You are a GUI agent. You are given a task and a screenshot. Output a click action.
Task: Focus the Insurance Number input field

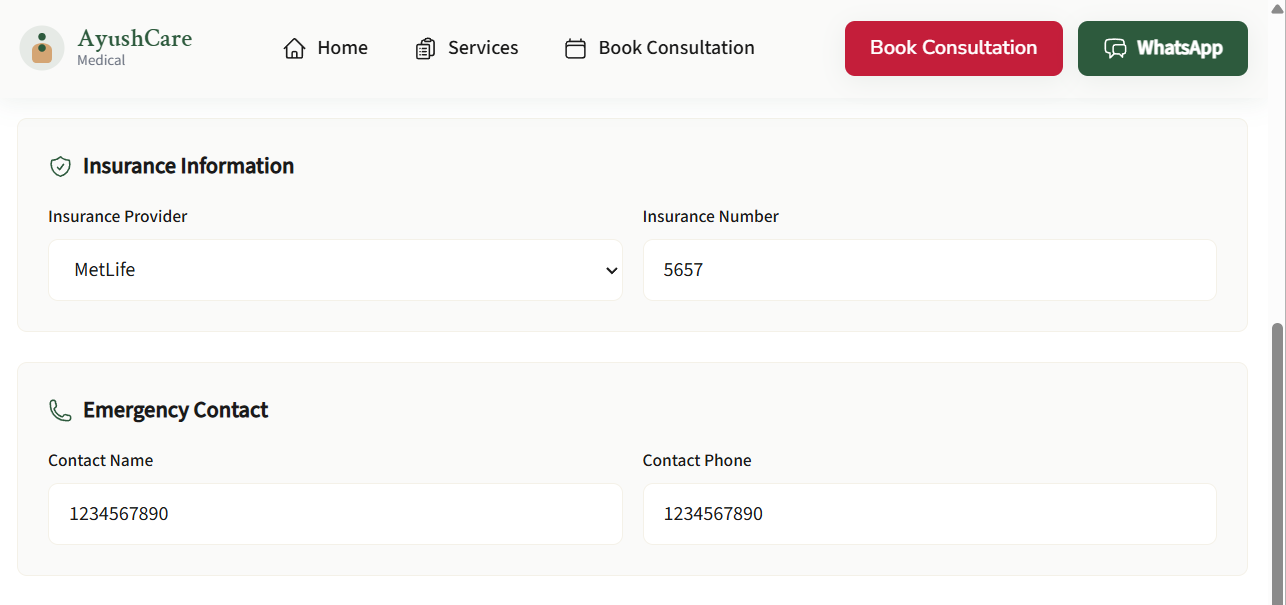(x=929, y=270)
